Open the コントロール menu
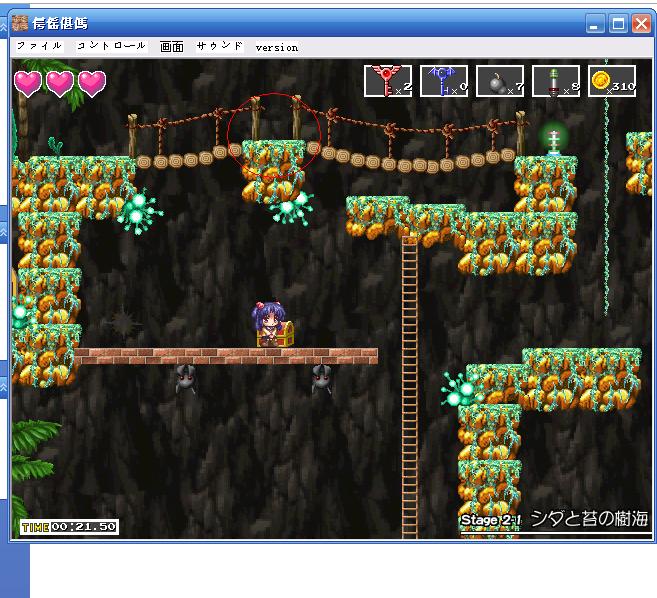This screenshot has height=598, width=657. tap(111, 46)
